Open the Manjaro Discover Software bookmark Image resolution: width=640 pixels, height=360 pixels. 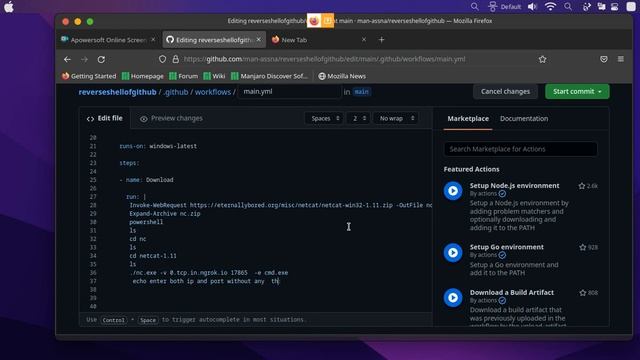269,76
